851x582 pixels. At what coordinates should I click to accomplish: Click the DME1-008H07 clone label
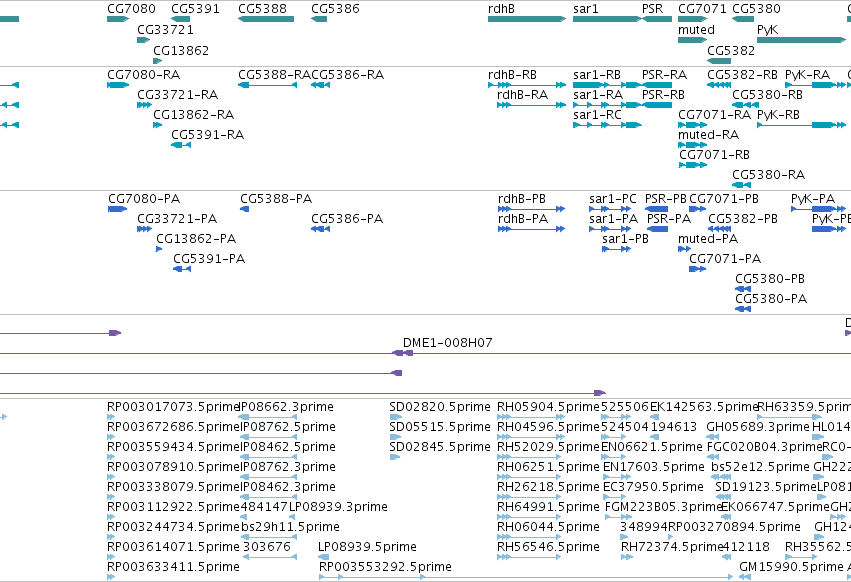447,343
